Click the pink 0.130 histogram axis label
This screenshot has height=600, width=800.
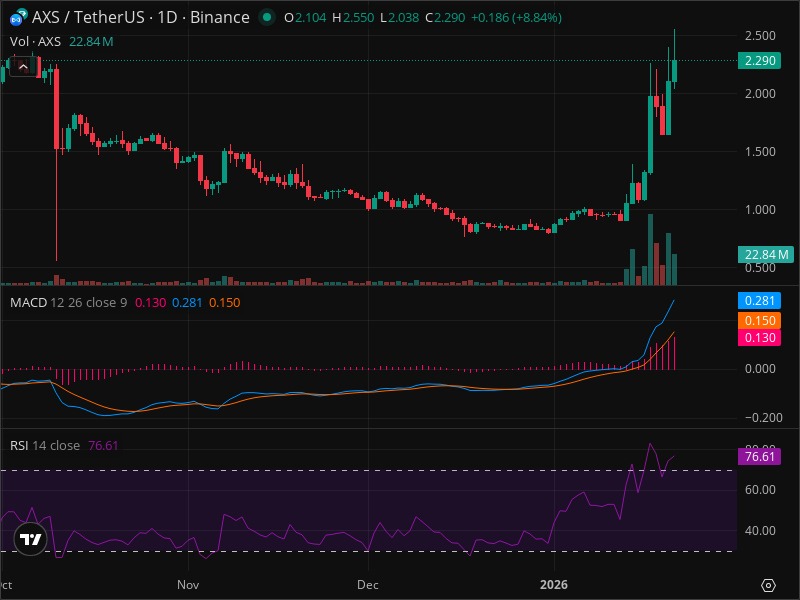(x=759, y=337)
